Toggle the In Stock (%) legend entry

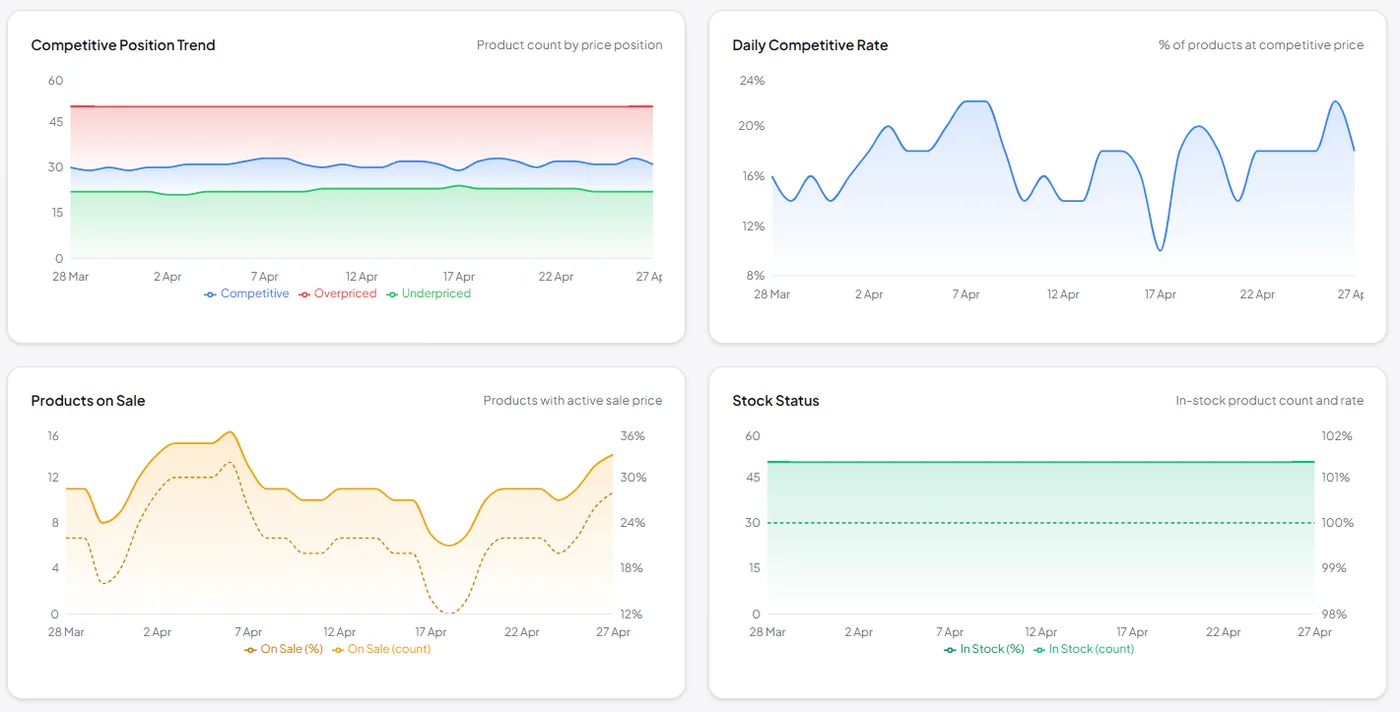click(x=984, y=649)
